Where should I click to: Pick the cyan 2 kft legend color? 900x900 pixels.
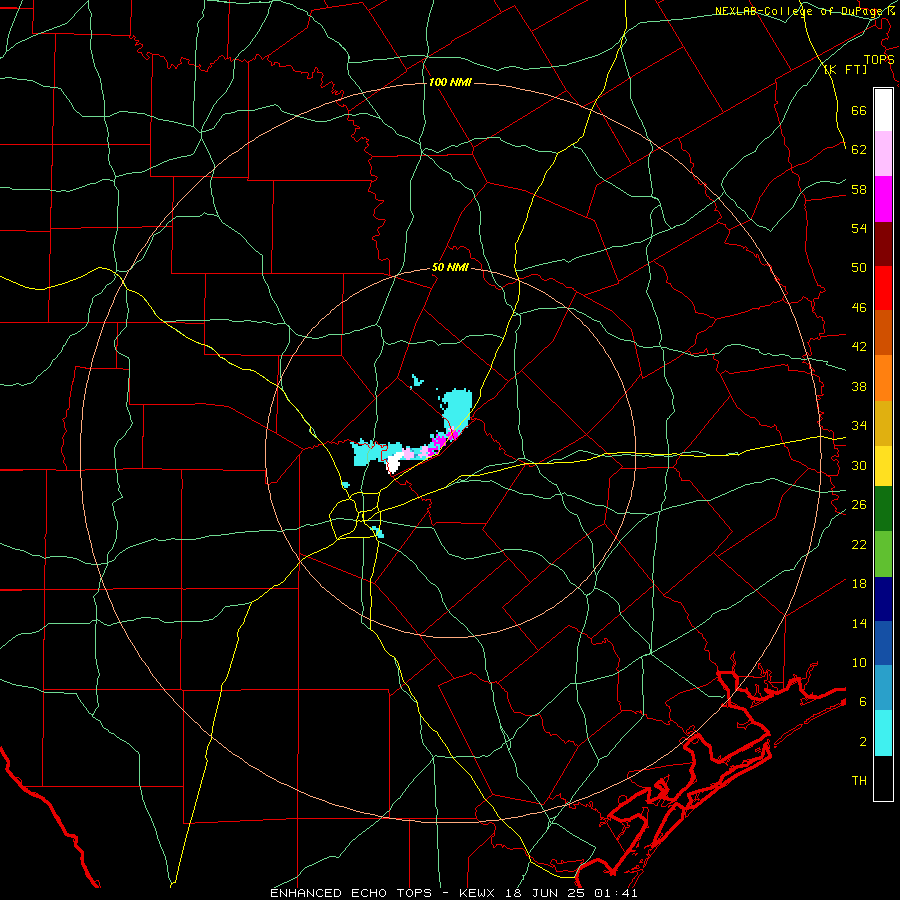883,733
